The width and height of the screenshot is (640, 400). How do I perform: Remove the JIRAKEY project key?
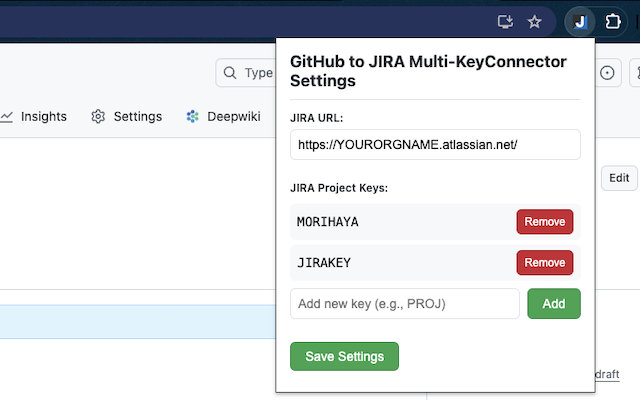tap(544, 262)
